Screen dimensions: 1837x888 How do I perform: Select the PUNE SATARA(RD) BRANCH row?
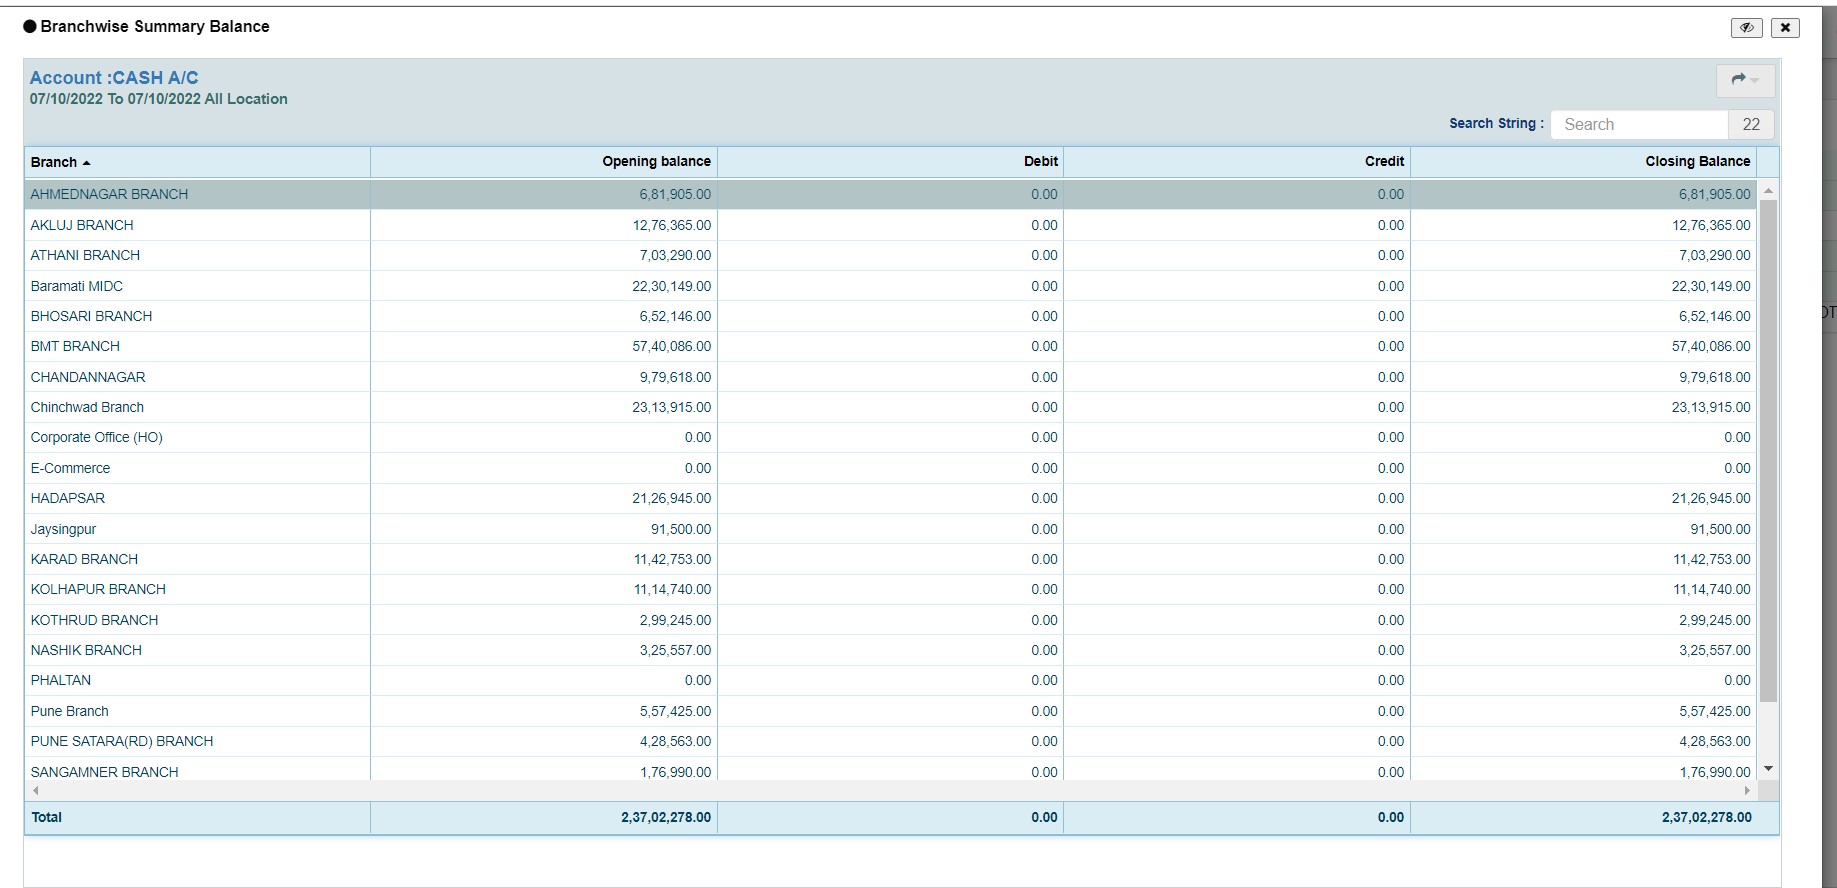pos(891,741)
